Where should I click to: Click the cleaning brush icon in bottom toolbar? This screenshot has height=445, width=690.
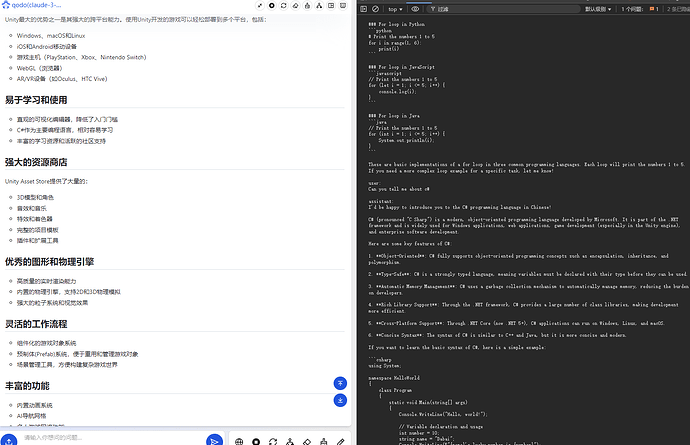click(324, 441)
